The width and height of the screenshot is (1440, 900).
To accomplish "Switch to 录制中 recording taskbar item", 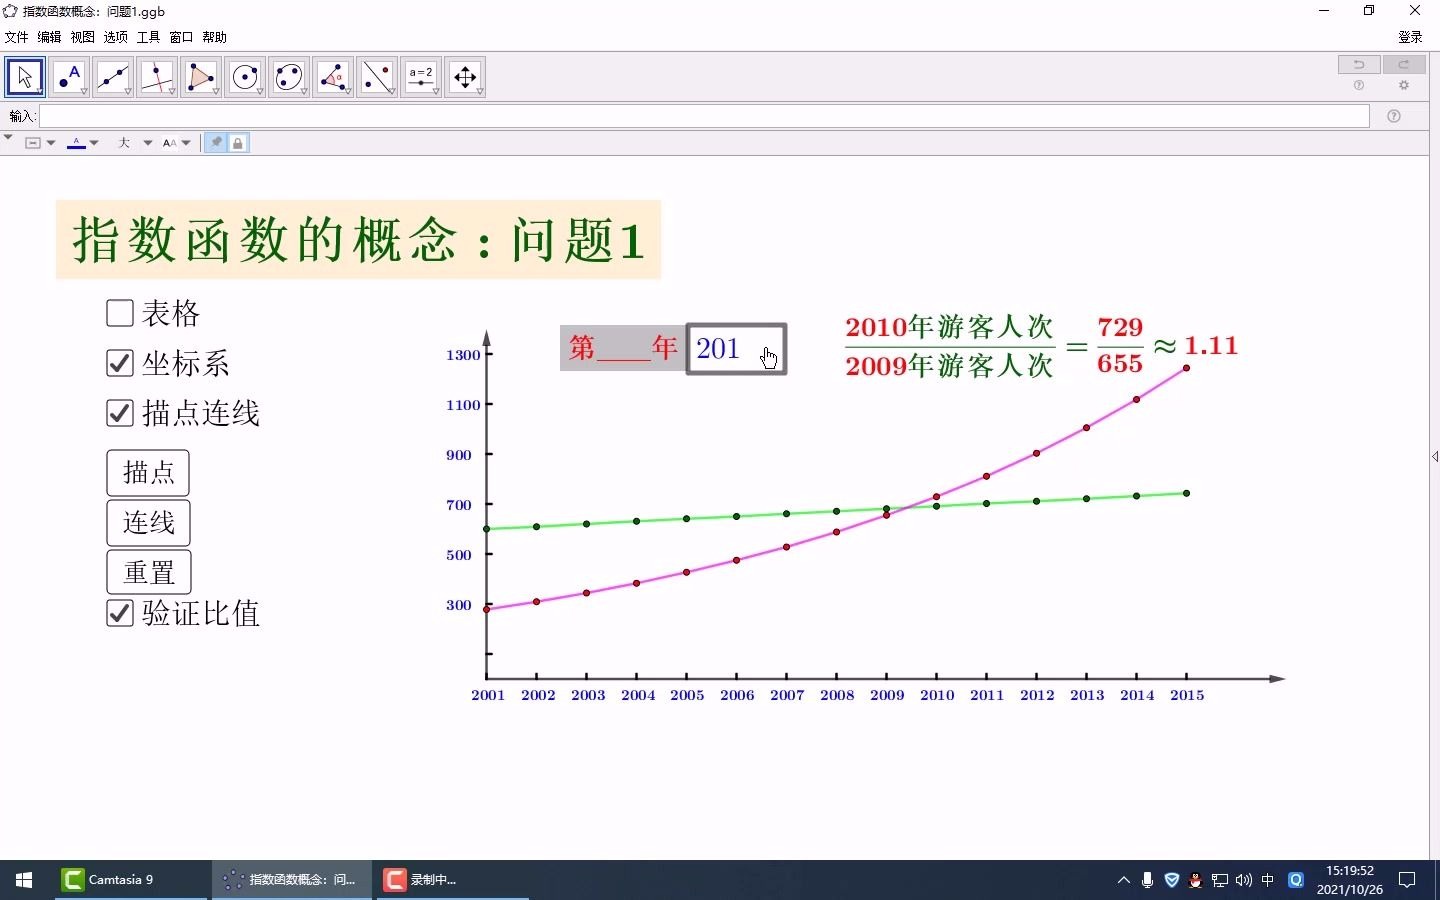I will pos(451,880).
